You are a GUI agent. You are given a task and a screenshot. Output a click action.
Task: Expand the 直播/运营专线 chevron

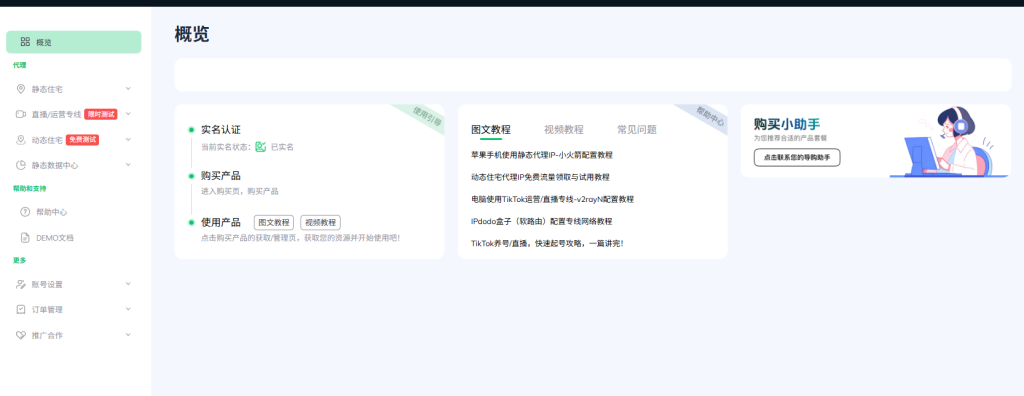(128, 114)
